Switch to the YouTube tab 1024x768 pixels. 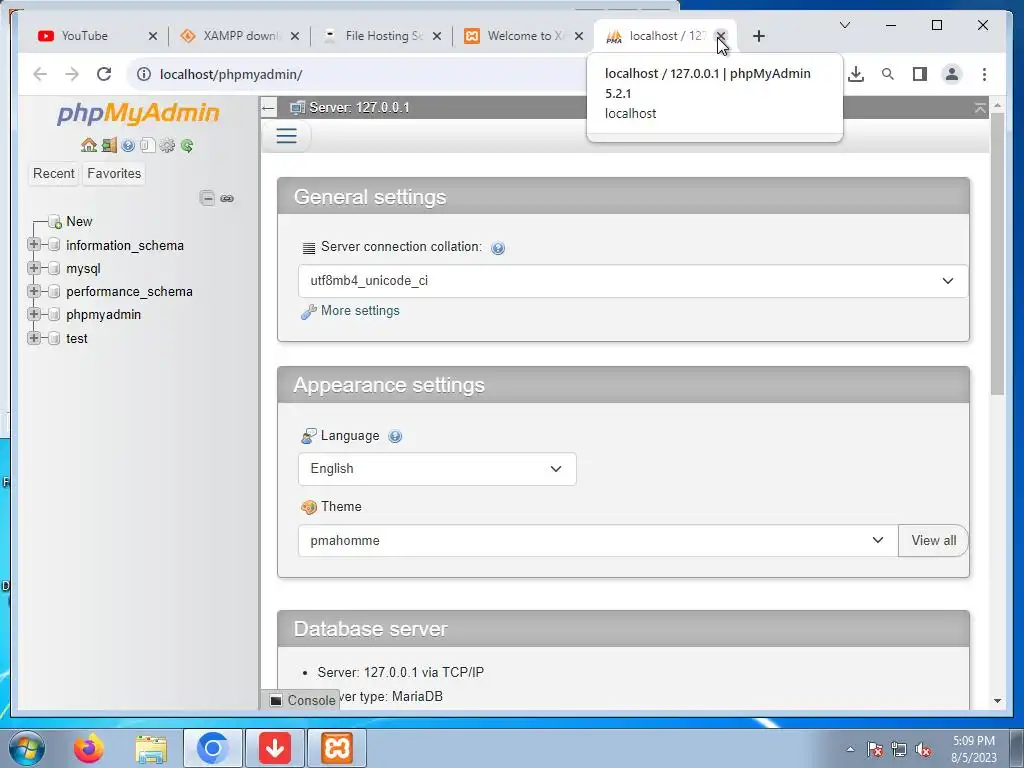[x=84, y=36]
